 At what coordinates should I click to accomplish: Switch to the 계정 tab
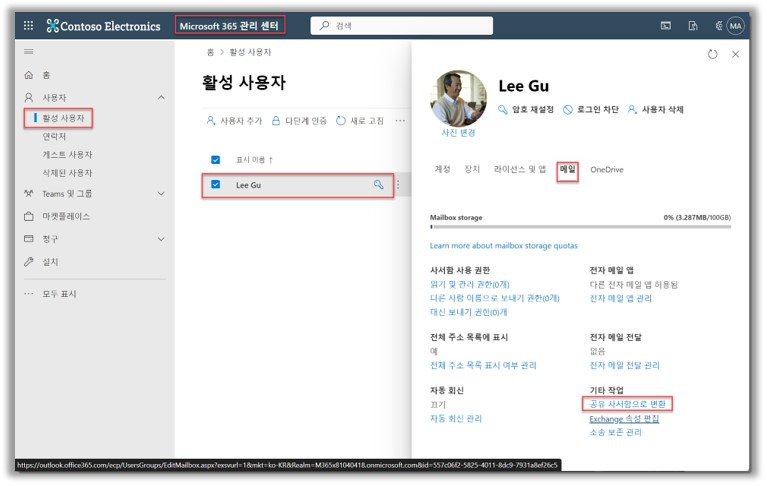click(x=443, y=169)
